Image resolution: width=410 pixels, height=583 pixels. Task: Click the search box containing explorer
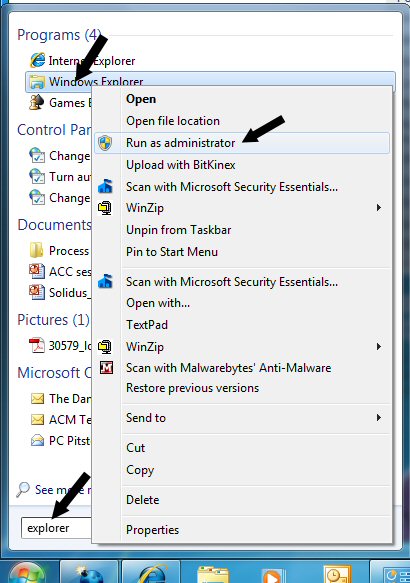57,528
